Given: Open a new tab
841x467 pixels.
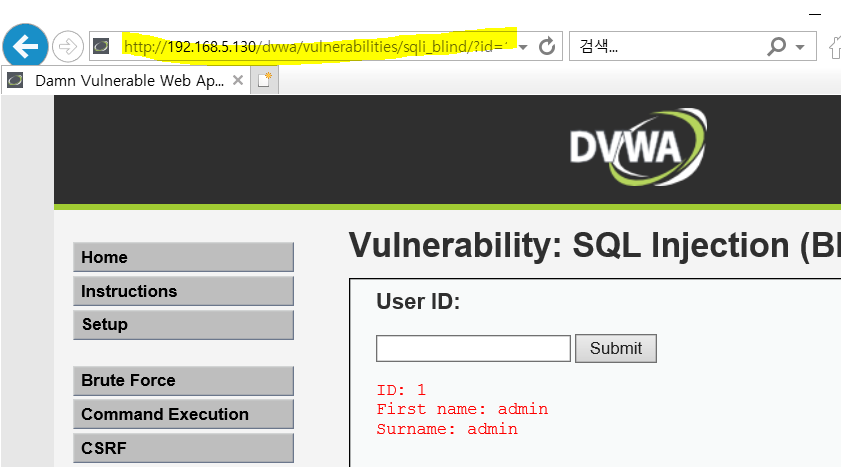Looking at the screenshot, I should tap(264, 80).
